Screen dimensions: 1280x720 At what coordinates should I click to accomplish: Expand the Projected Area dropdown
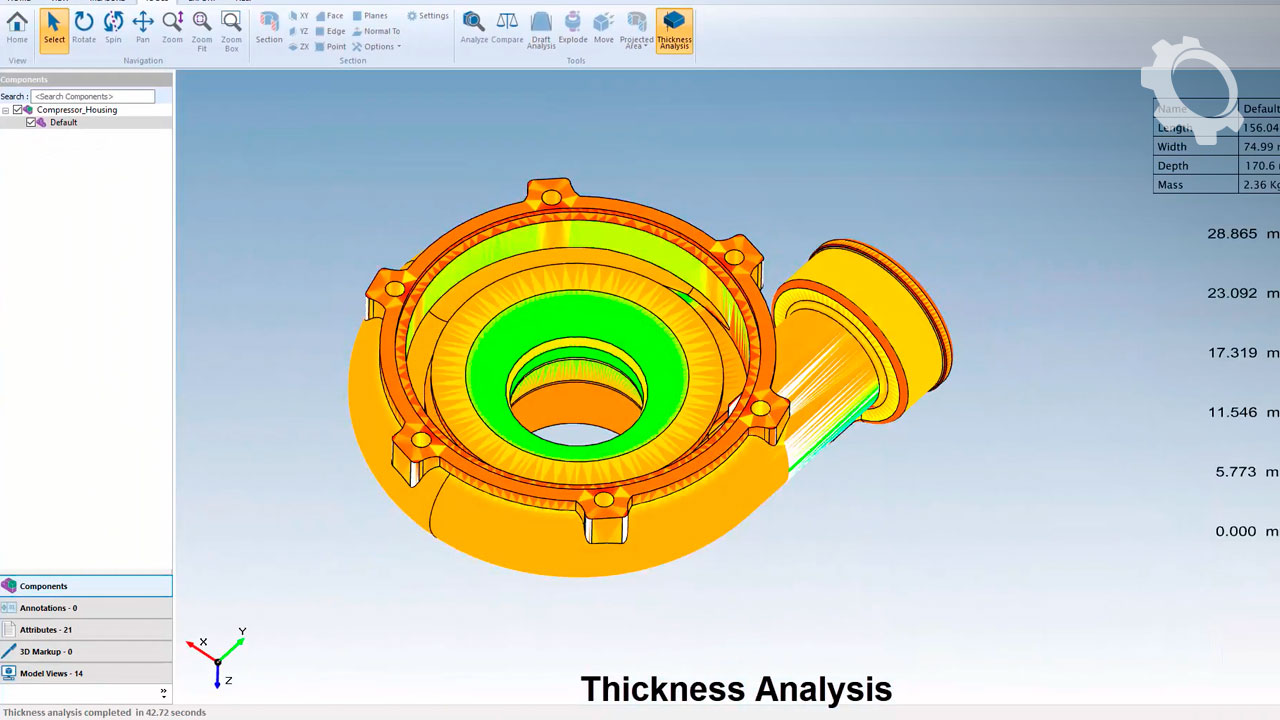[637, 30]
